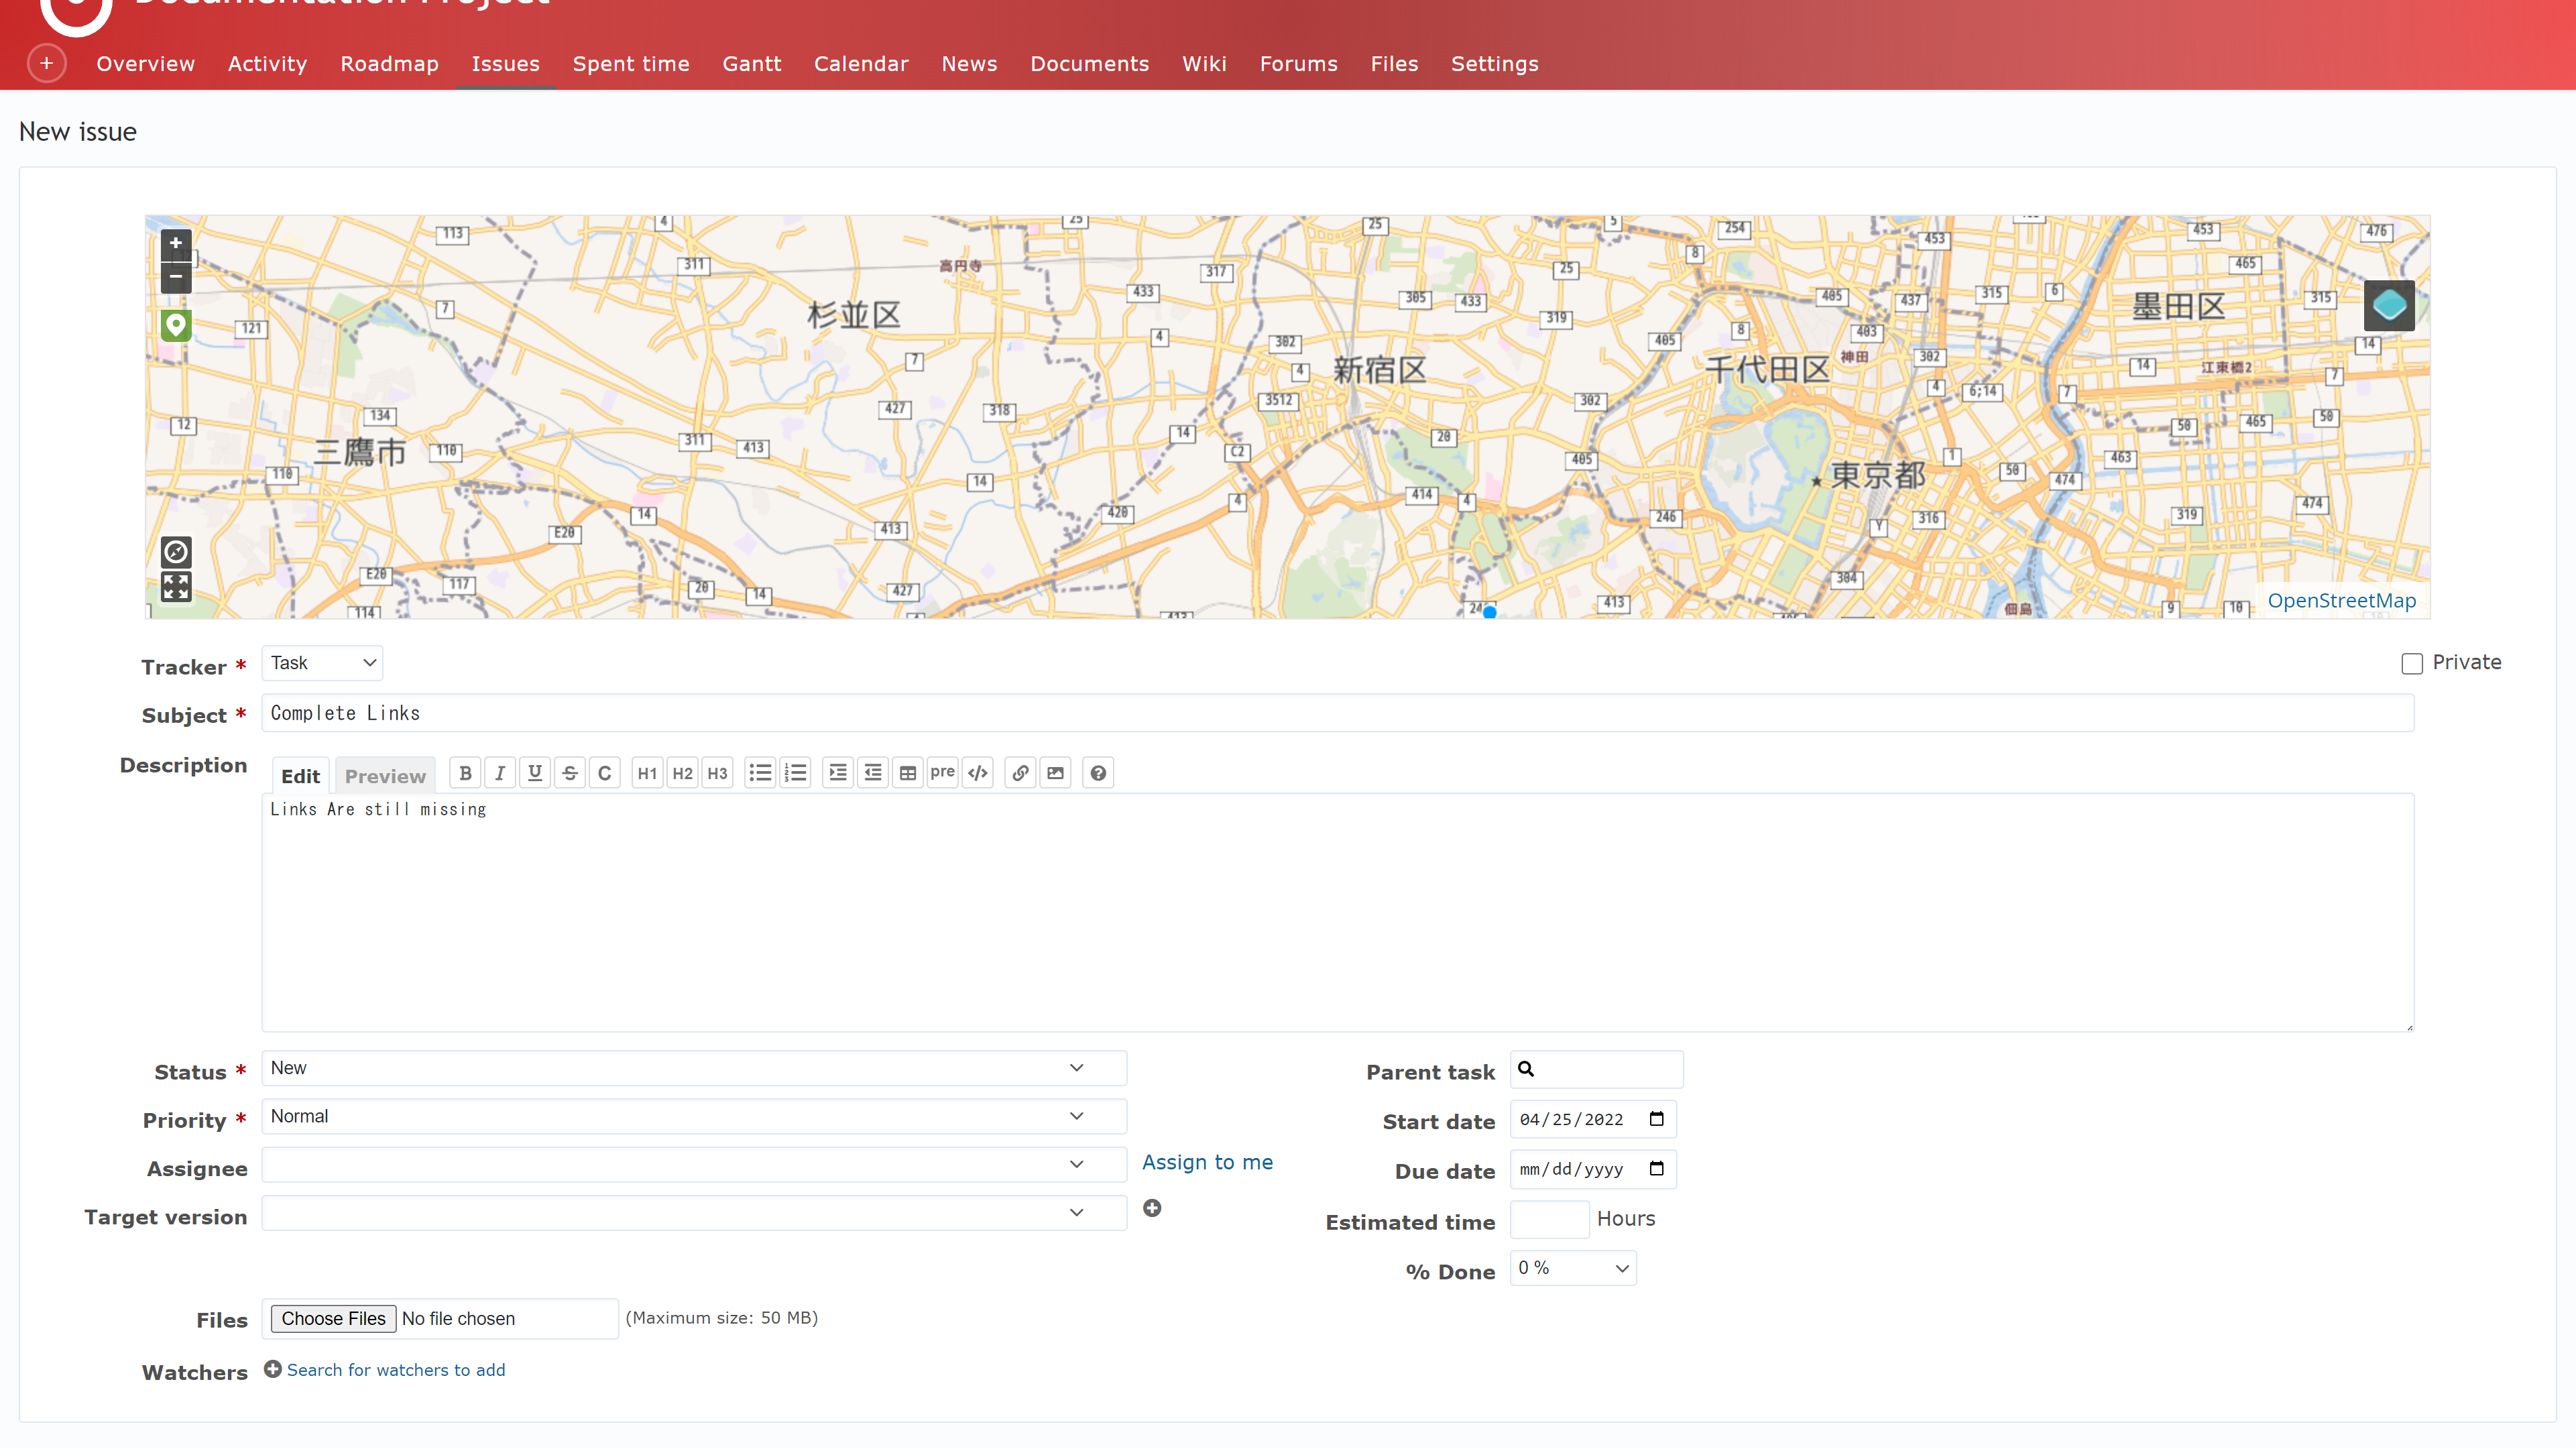Toggle the map fullscreen view
The image size is (2576, 1449).
(176, 586)
